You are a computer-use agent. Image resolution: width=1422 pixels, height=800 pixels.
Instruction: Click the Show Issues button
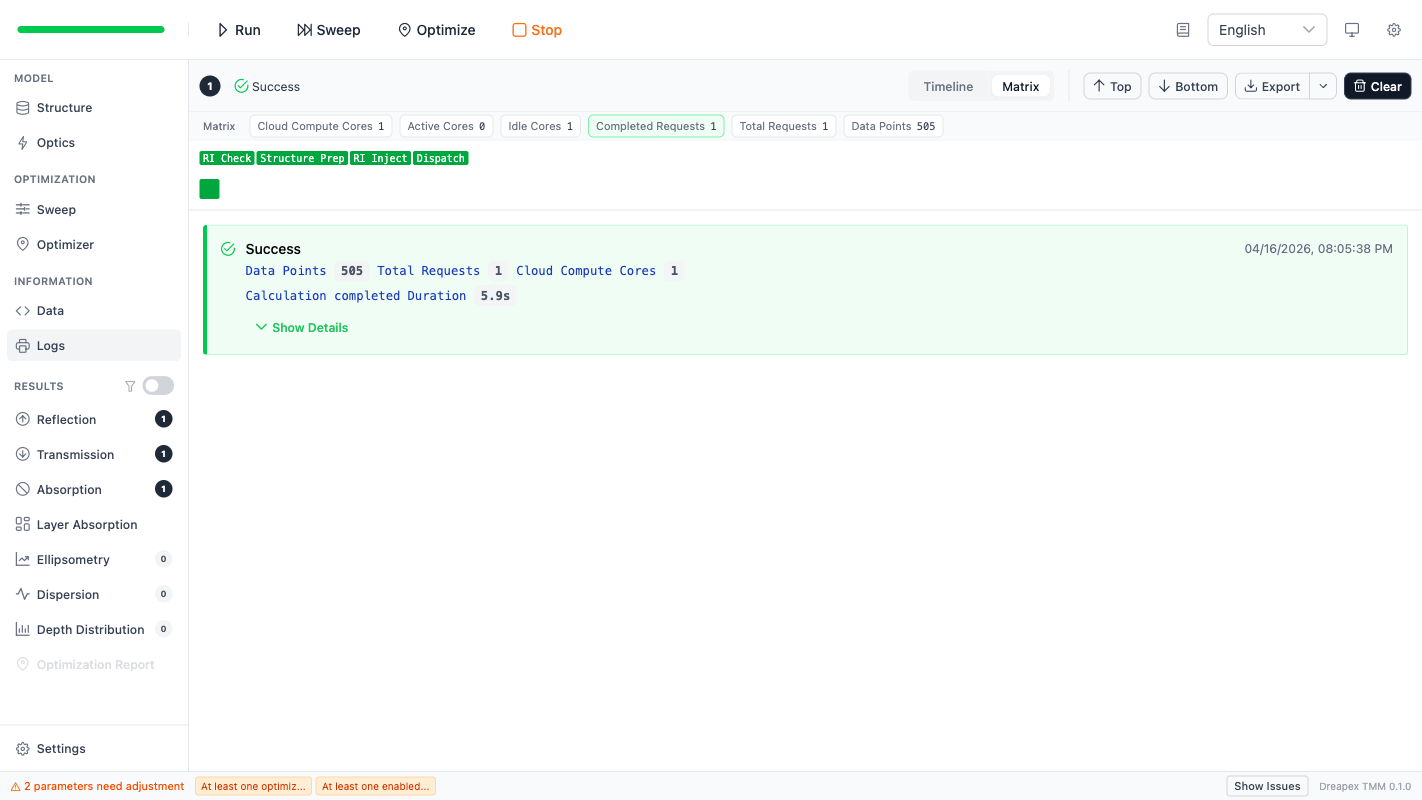[x=1266, y=786]
